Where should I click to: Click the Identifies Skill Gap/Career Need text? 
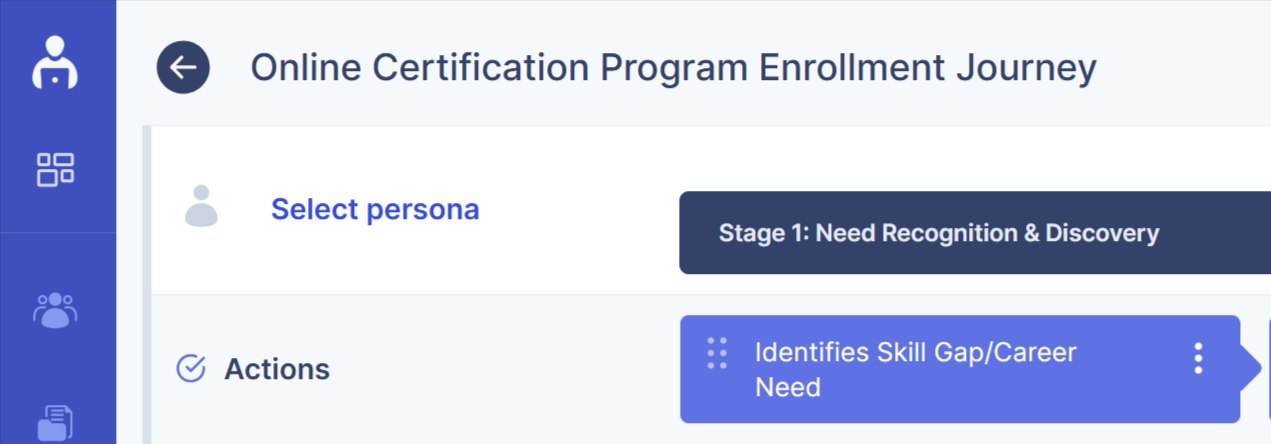tap(915, 369)
